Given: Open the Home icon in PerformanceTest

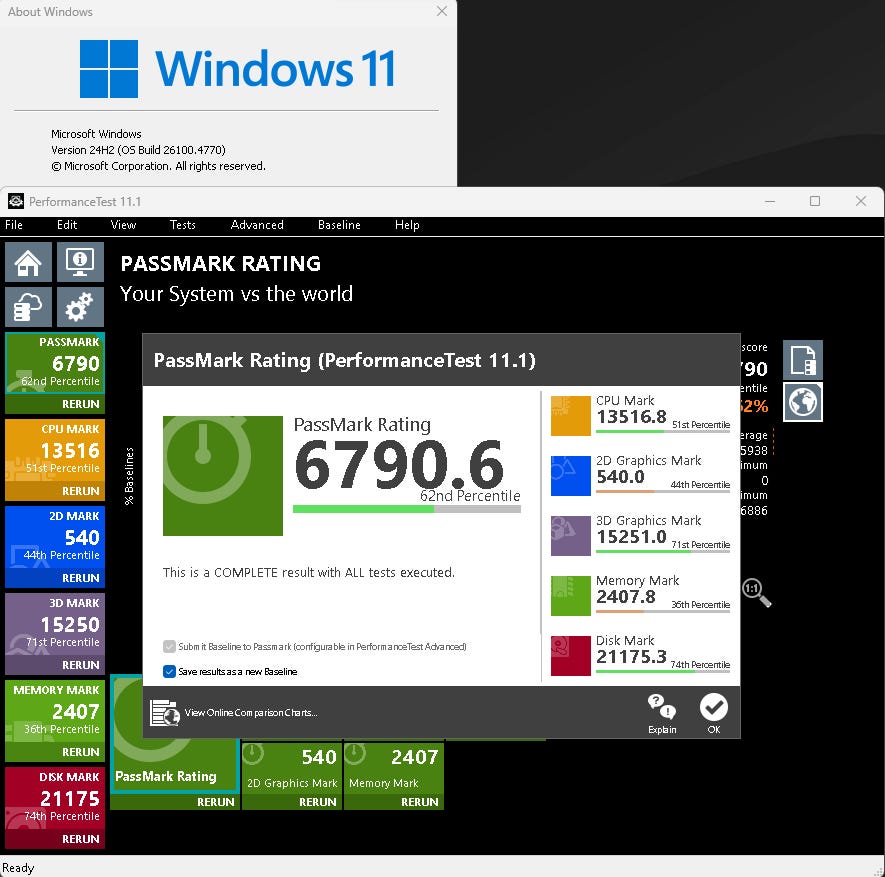Looking at the screenshot, I should (x=28, y=262).
